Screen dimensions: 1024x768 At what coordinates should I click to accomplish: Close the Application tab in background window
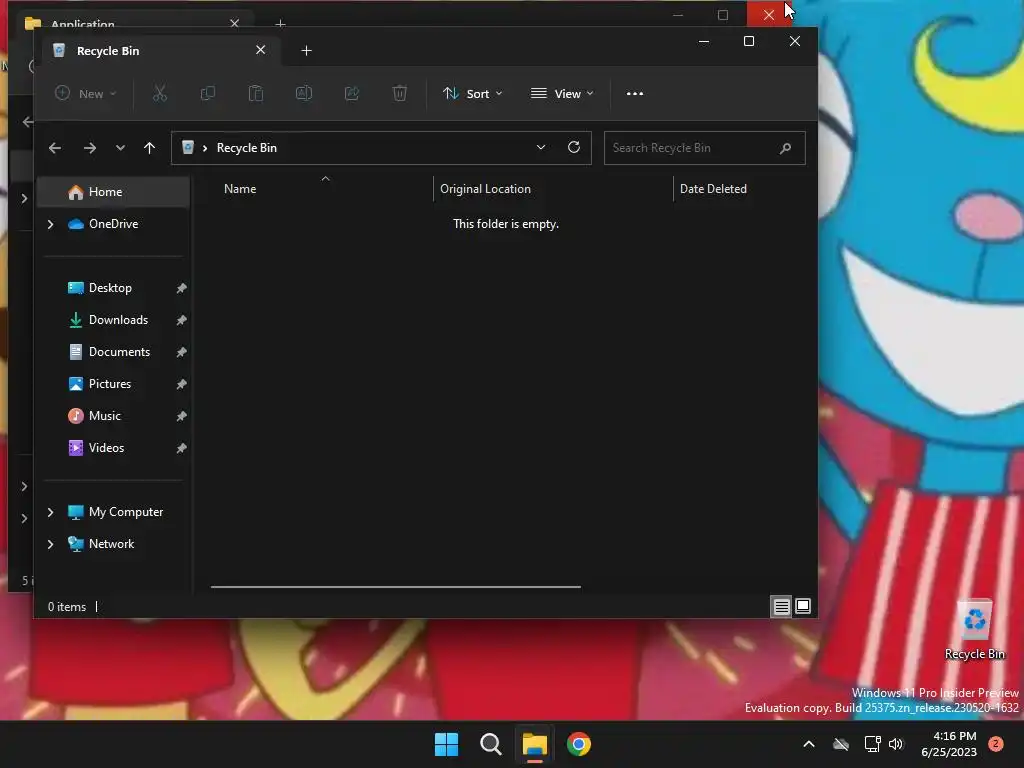click(234, 23)
